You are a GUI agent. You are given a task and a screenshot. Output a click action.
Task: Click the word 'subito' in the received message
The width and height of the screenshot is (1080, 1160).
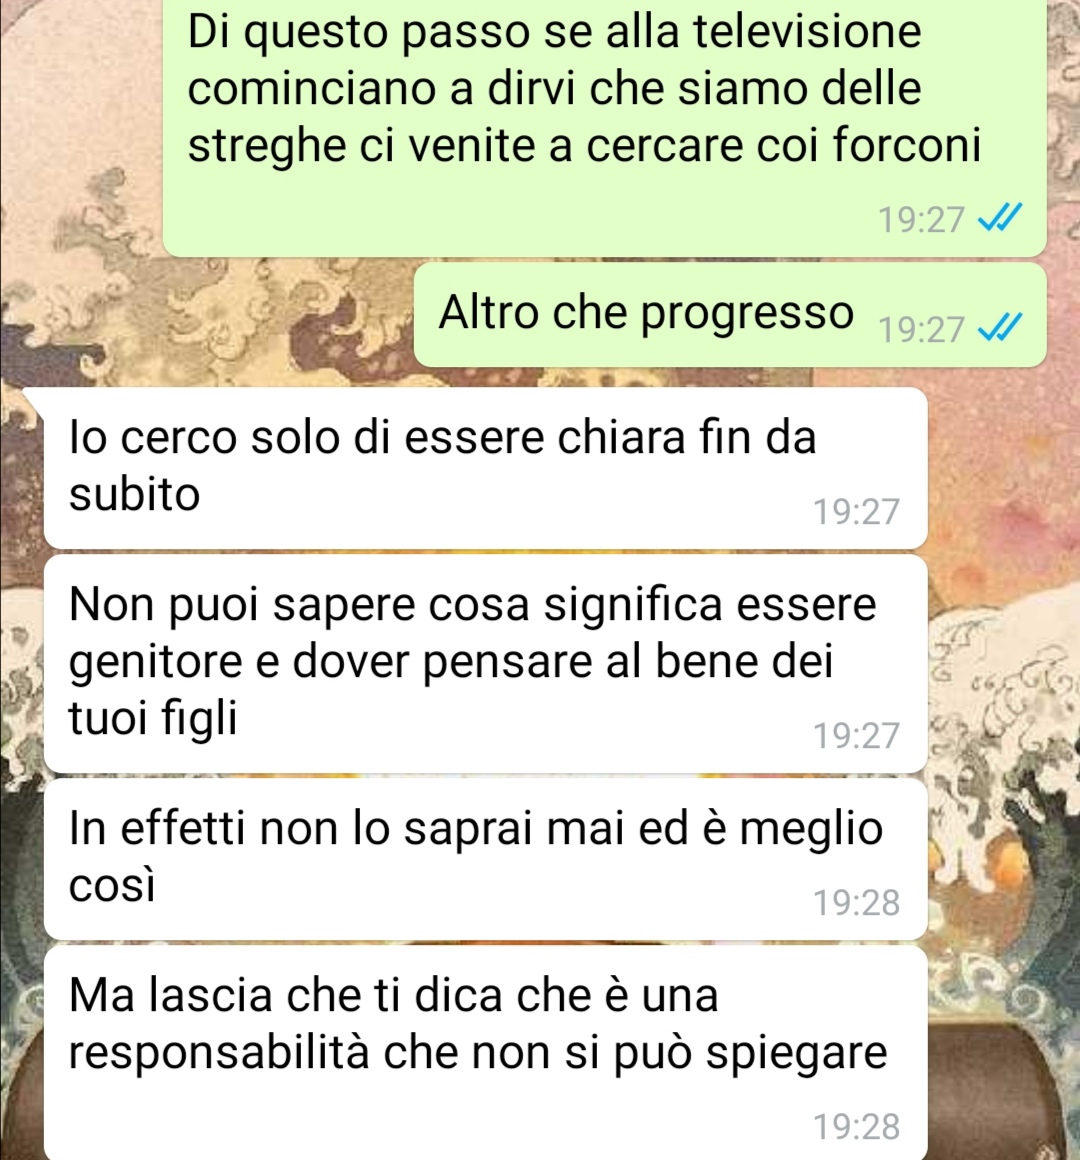(x=134, y=494)
